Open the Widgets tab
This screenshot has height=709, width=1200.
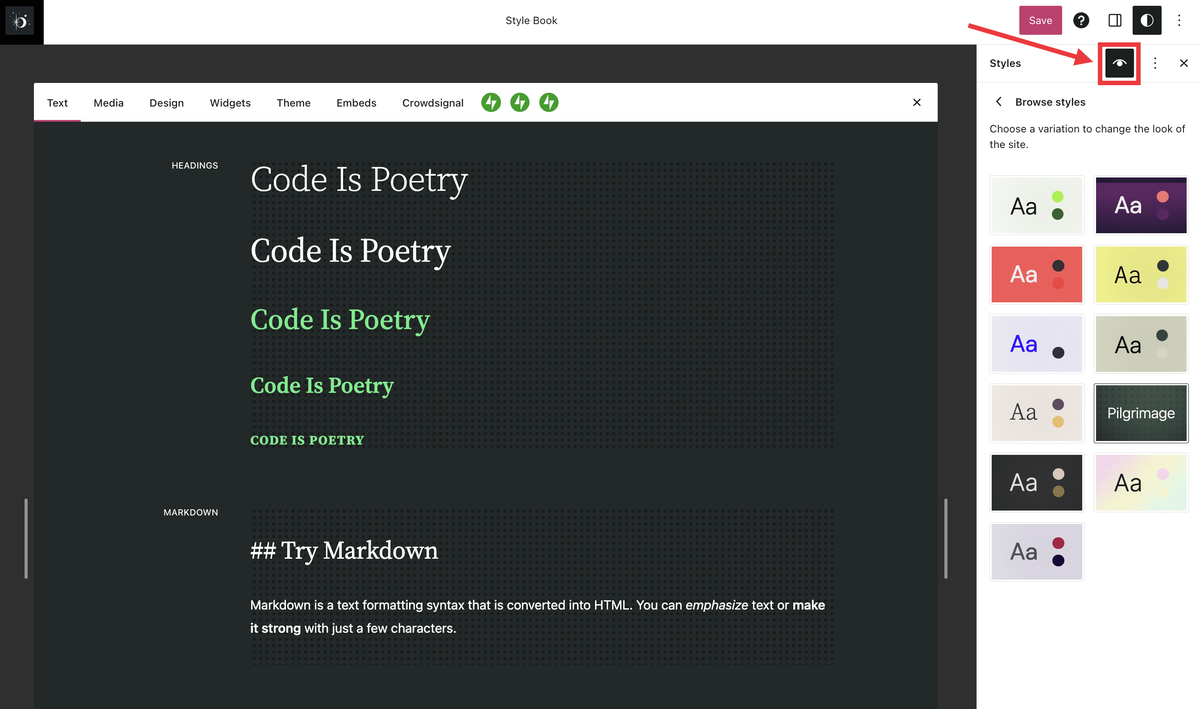tap(230, 103)
